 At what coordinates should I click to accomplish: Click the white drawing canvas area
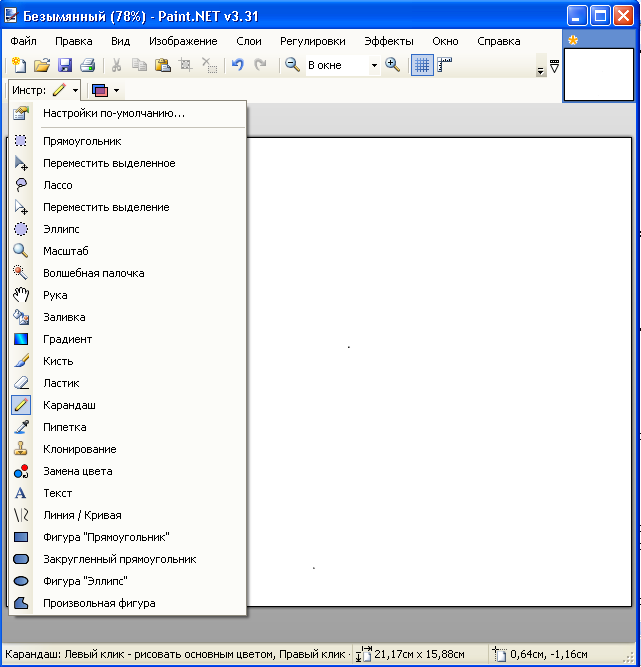[439, 372]
